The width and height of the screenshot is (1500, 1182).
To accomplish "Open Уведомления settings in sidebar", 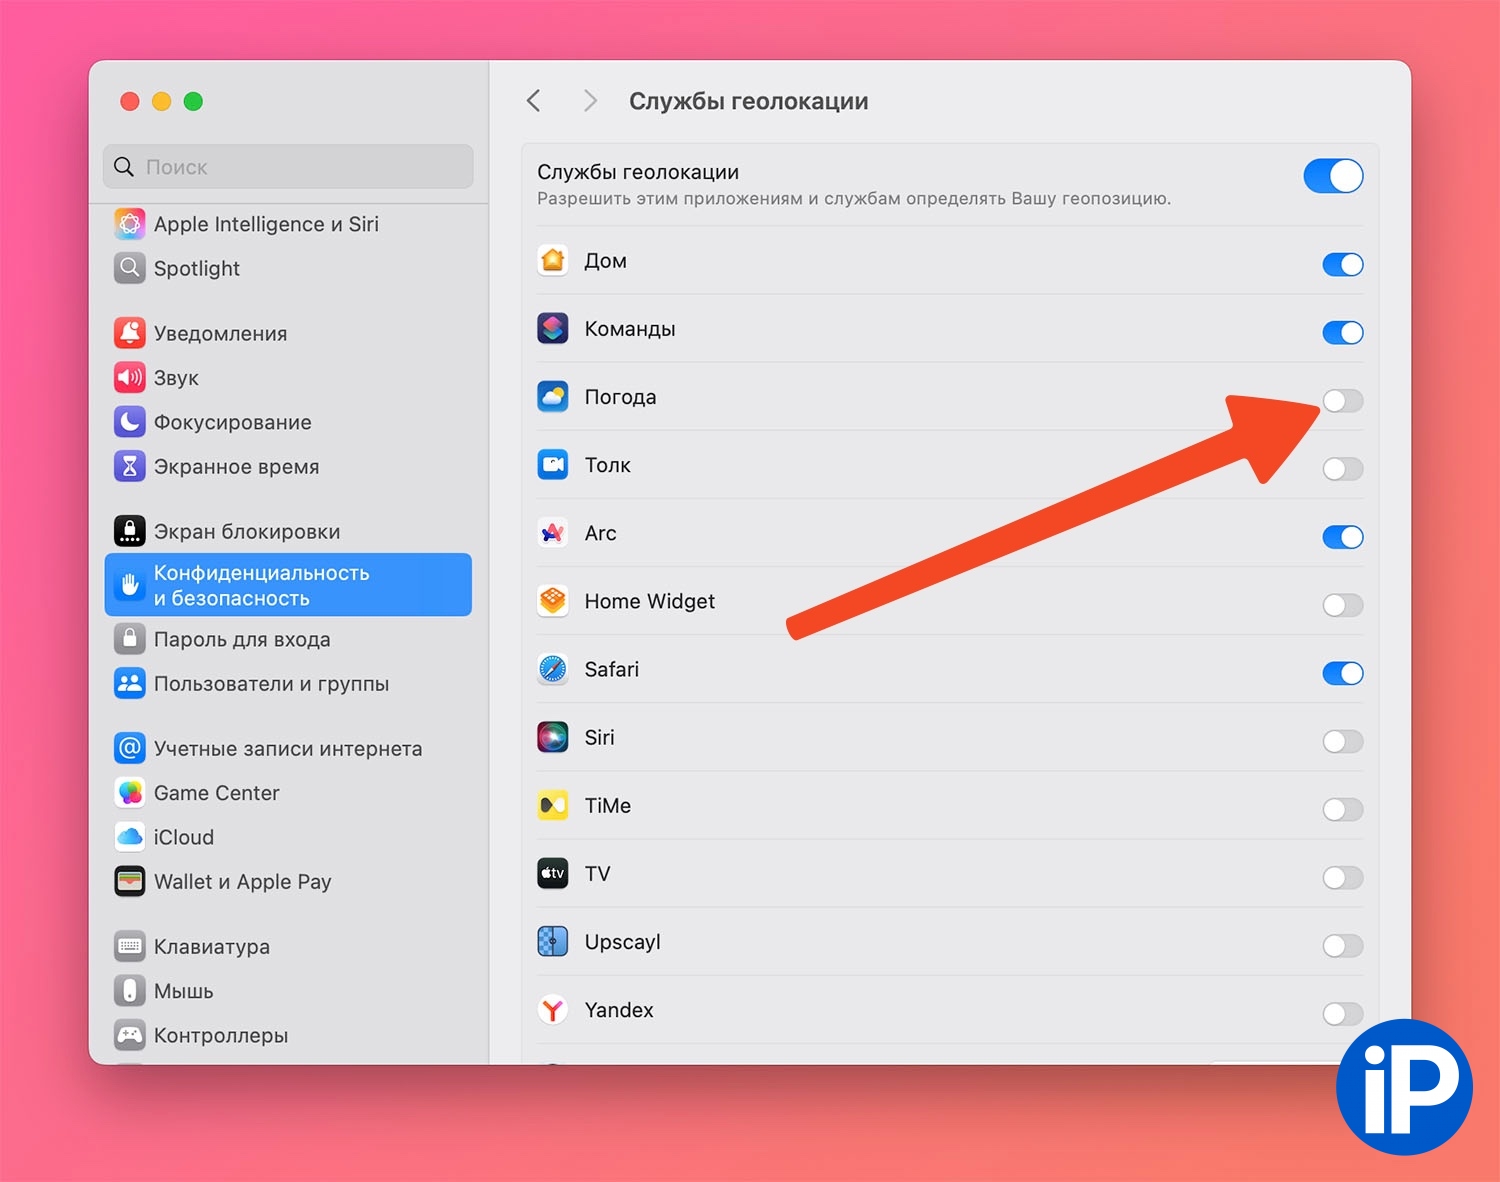I will pos(220,334).
